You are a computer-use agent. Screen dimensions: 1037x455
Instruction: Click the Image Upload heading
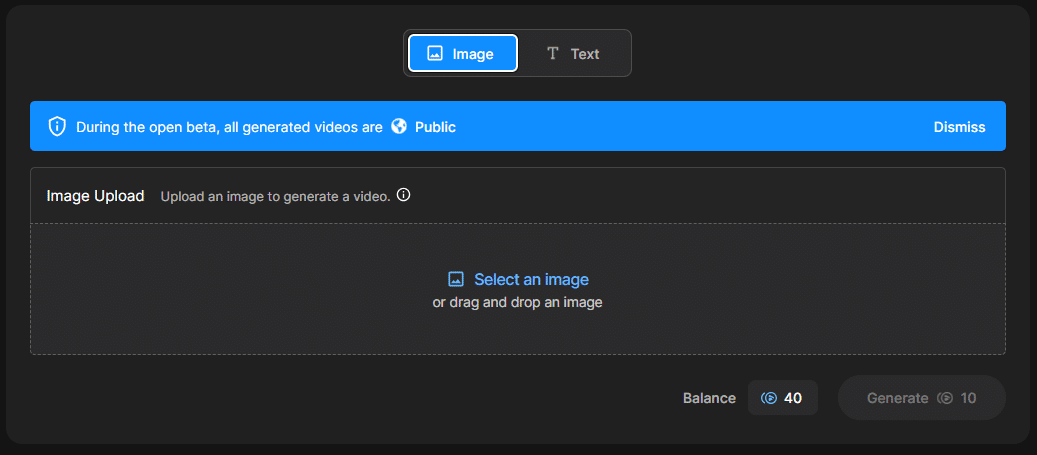[96, 196]
